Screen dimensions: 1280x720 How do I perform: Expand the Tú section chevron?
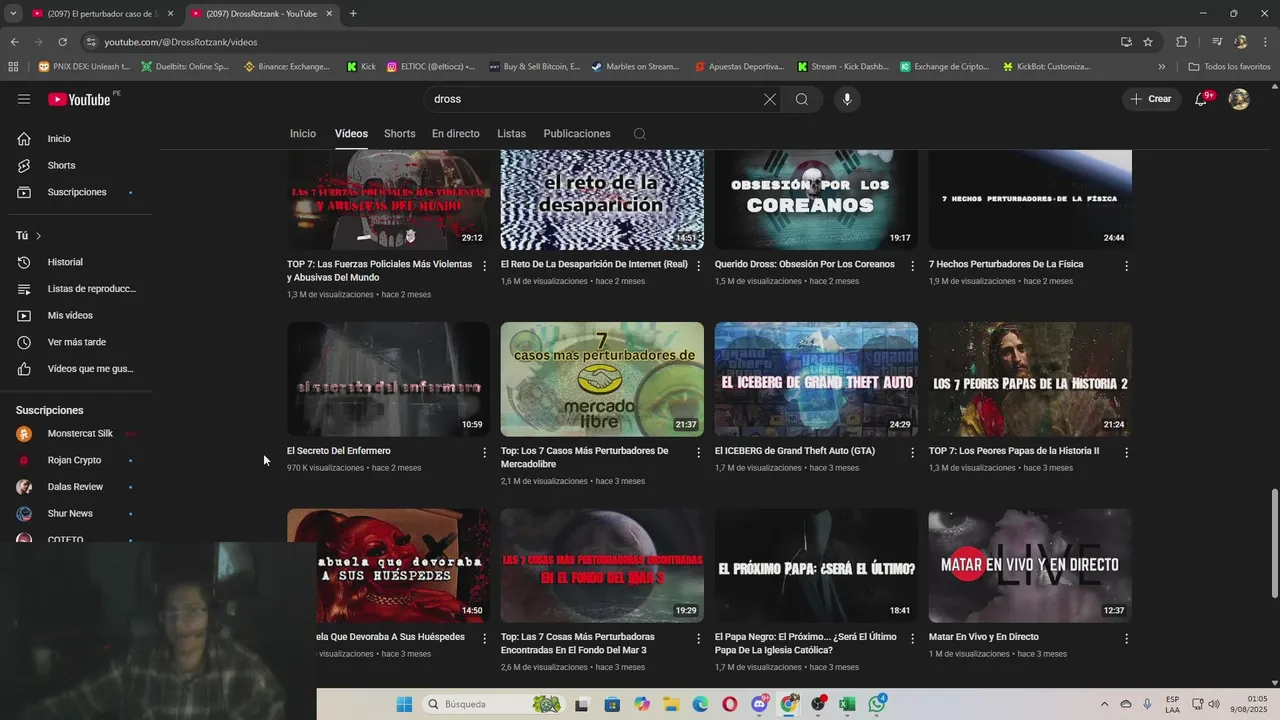38,236
